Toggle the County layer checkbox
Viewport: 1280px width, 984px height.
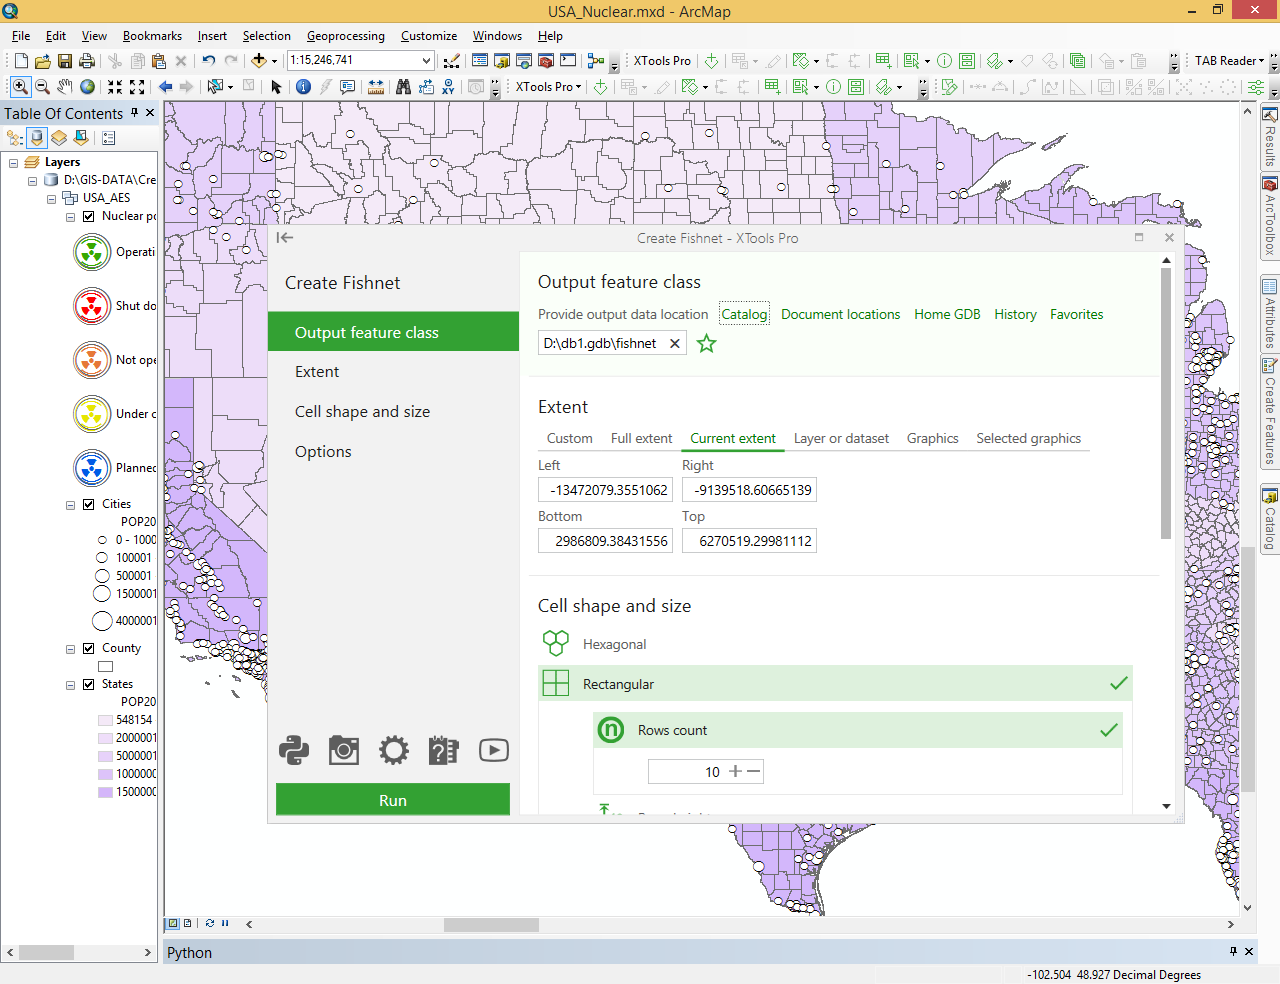pyautogui.click(x=88, y=648)
